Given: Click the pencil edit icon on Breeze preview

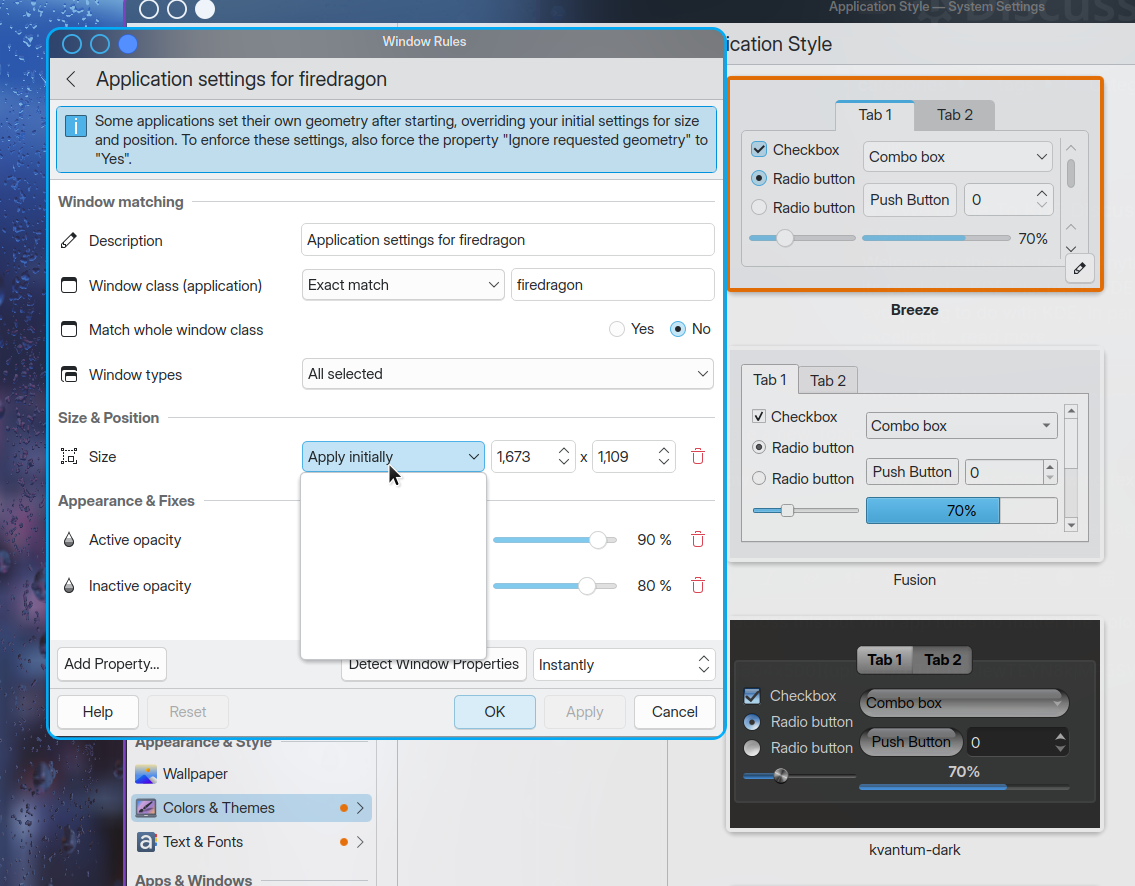Looking at the screenshot, I should 1079,269.
